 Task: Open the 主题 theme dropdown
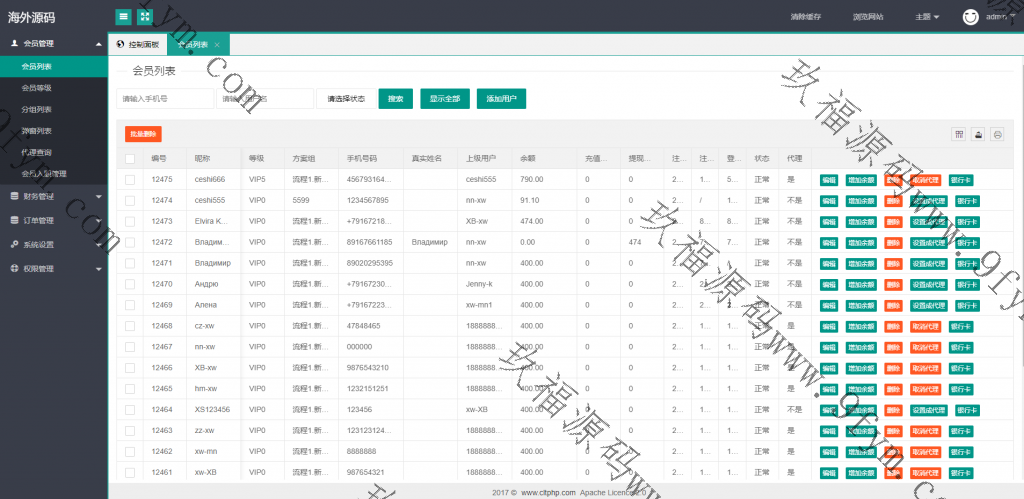click(927, 17)
